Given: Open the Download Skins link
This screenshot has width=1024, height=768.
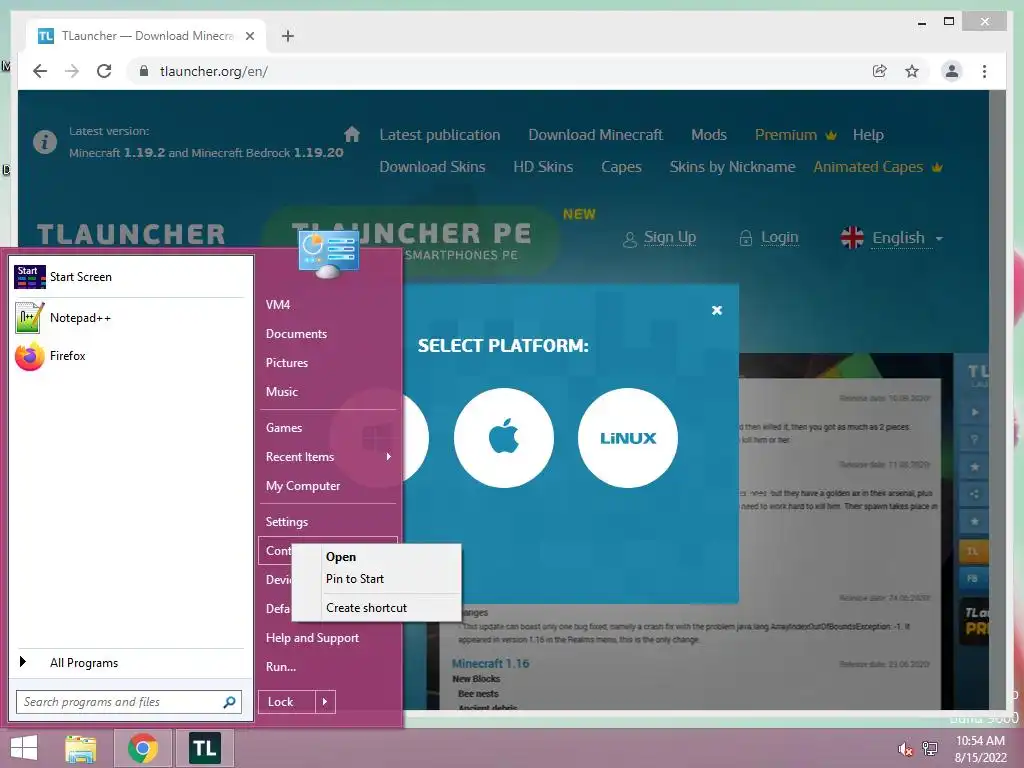Looking at the screenshot, I should pyautogui.click(x=432, y=167).
